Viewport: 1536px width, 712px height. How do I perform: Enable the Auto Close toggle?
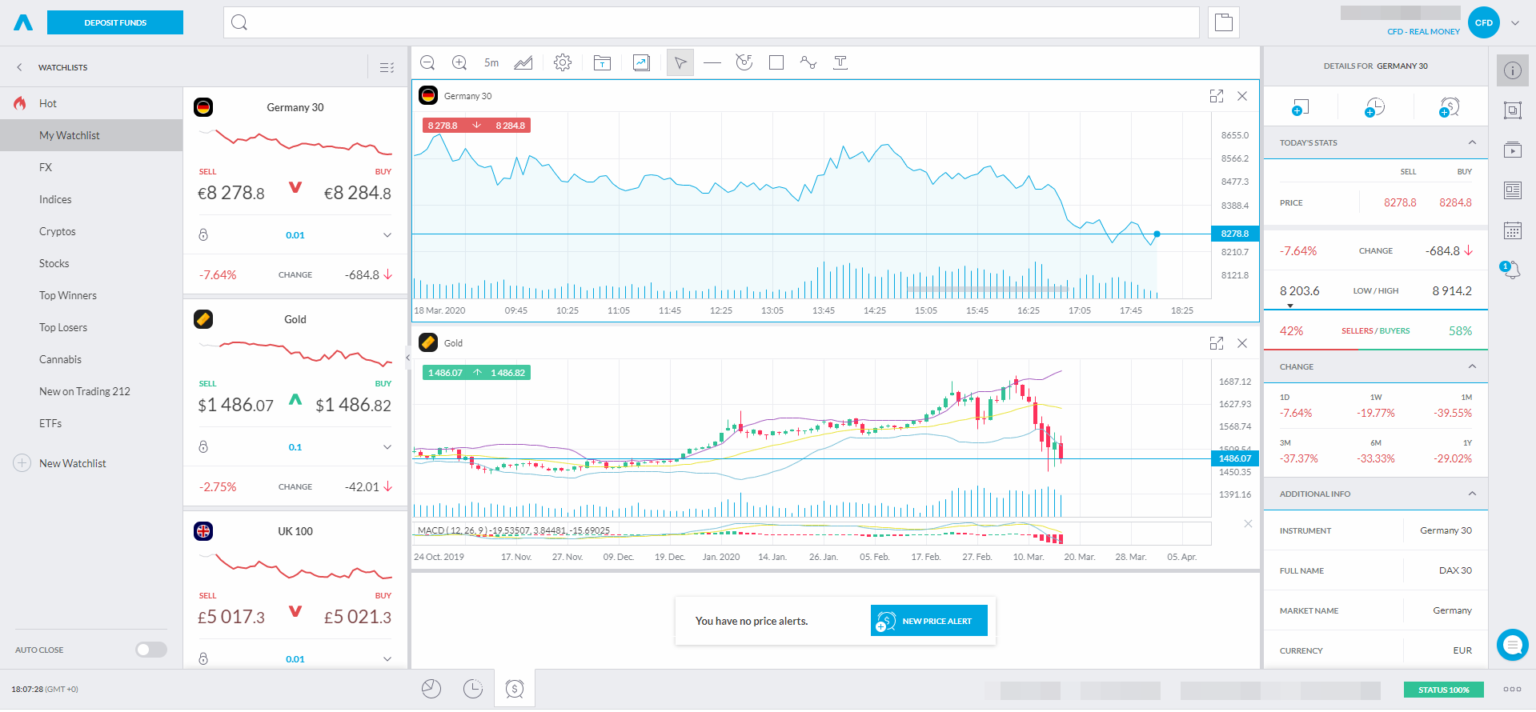click(x=150, y=649)
